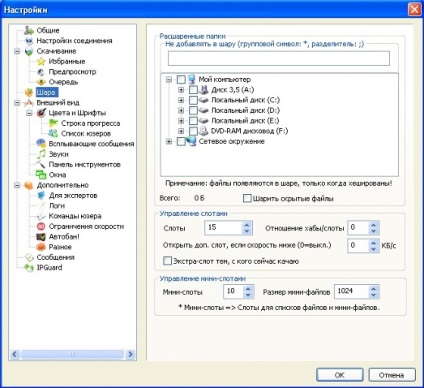The width and height of the screenshot is (424, 388).
Task: Click the Сообщения icon
Action: tap(29, 257)
